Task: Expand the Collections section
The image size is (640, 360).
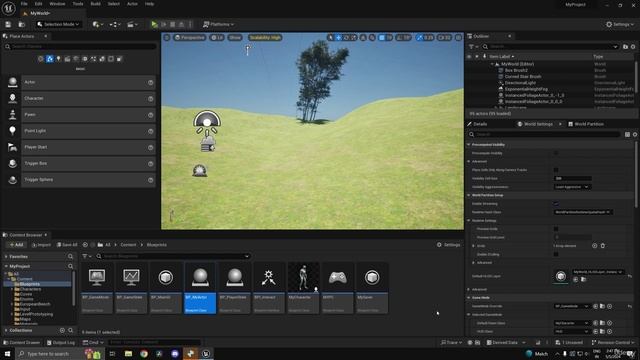Action: [6, 331]
